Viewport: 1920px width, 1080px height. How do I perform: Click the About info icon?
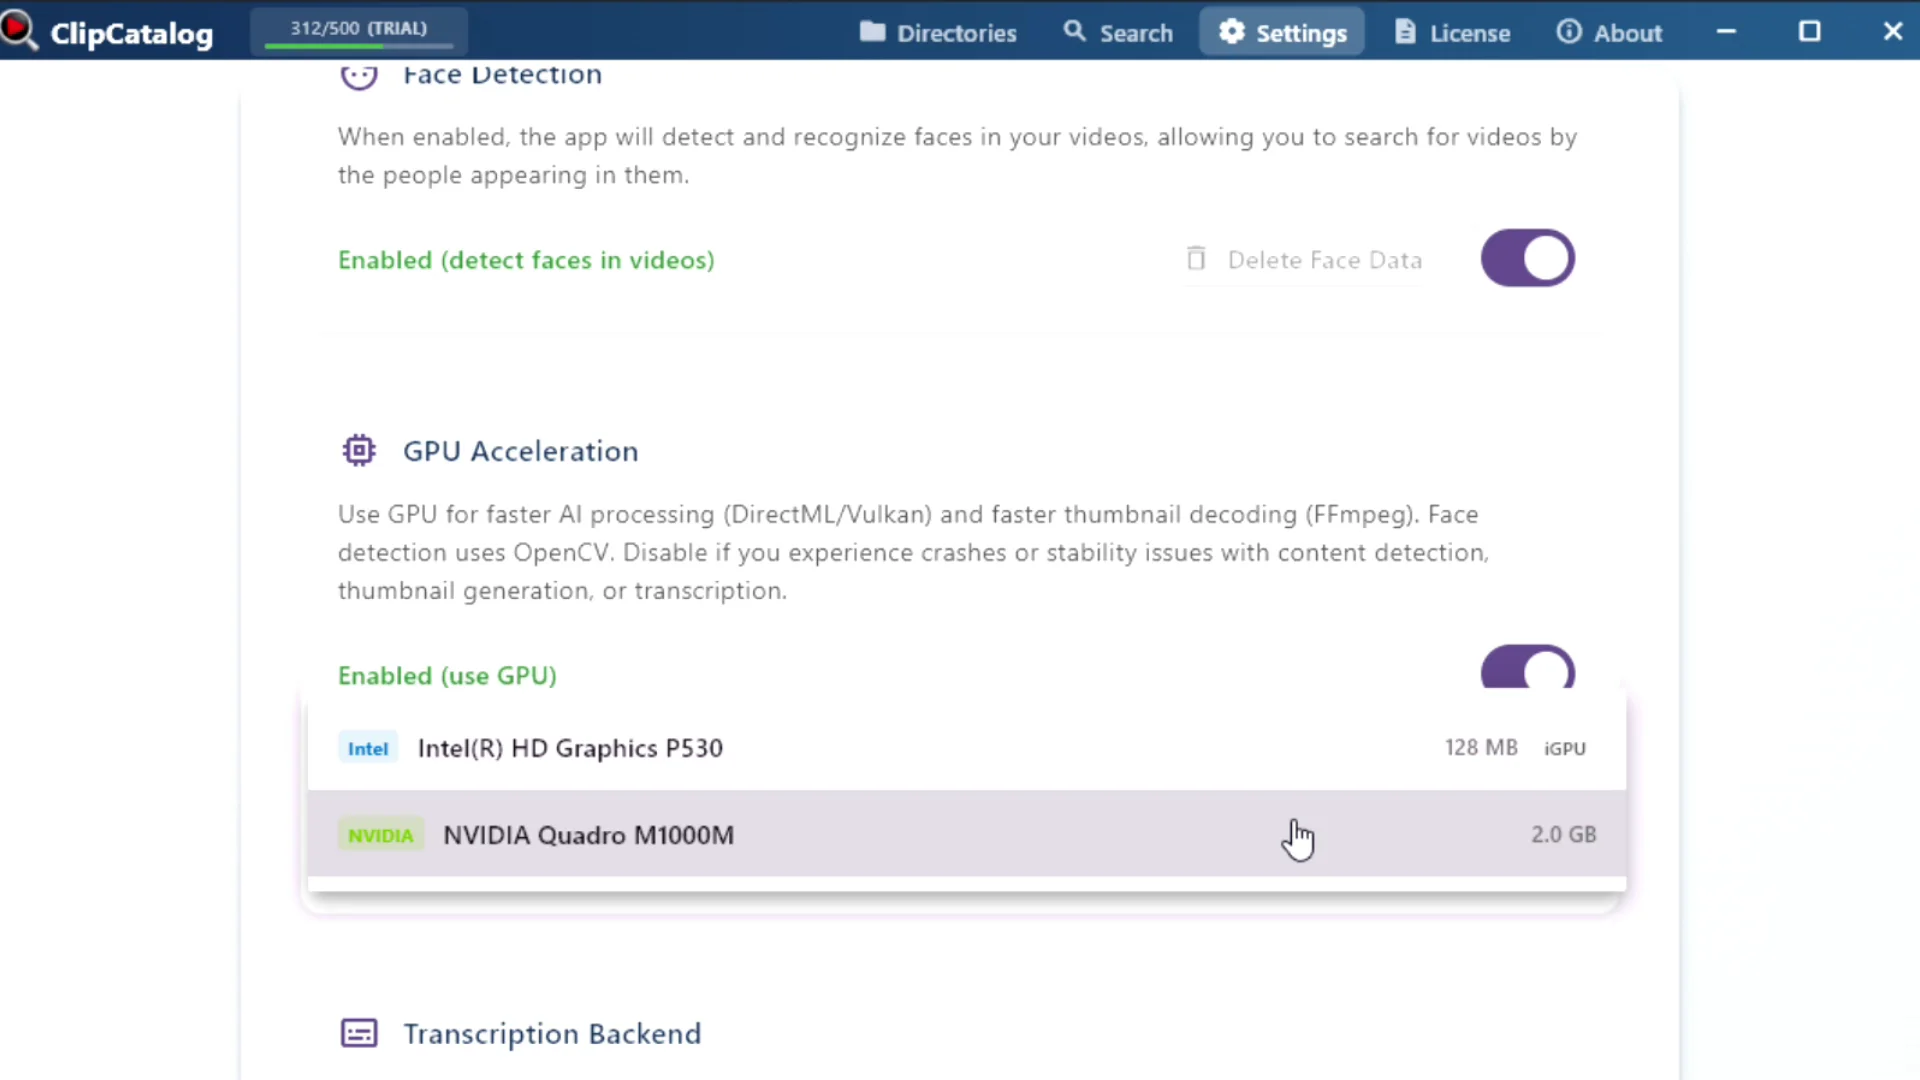pyautogui.click(x=1568, y=32)
